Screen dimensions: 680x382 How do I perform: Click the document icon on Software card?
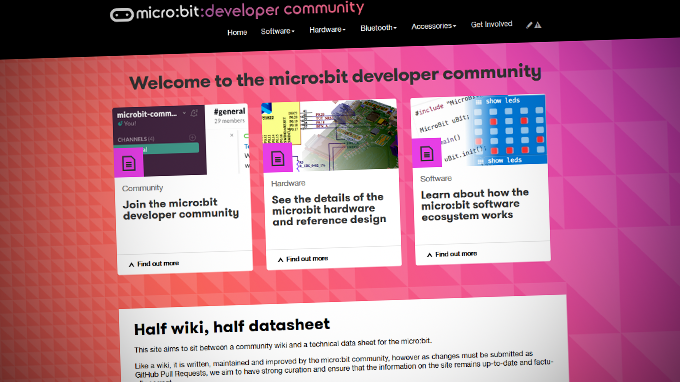pyautogui.click(x=426, y=153)
